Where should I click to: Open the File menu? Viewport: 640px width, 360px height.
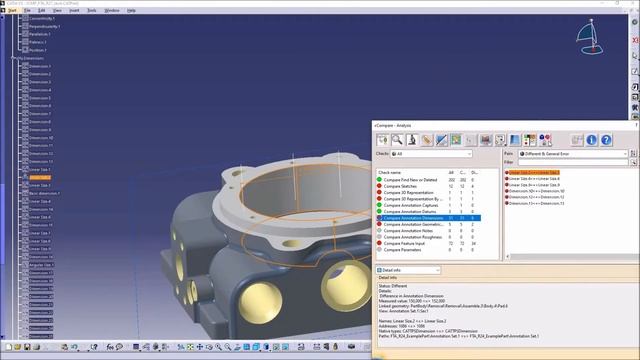(x=27, y=10)
